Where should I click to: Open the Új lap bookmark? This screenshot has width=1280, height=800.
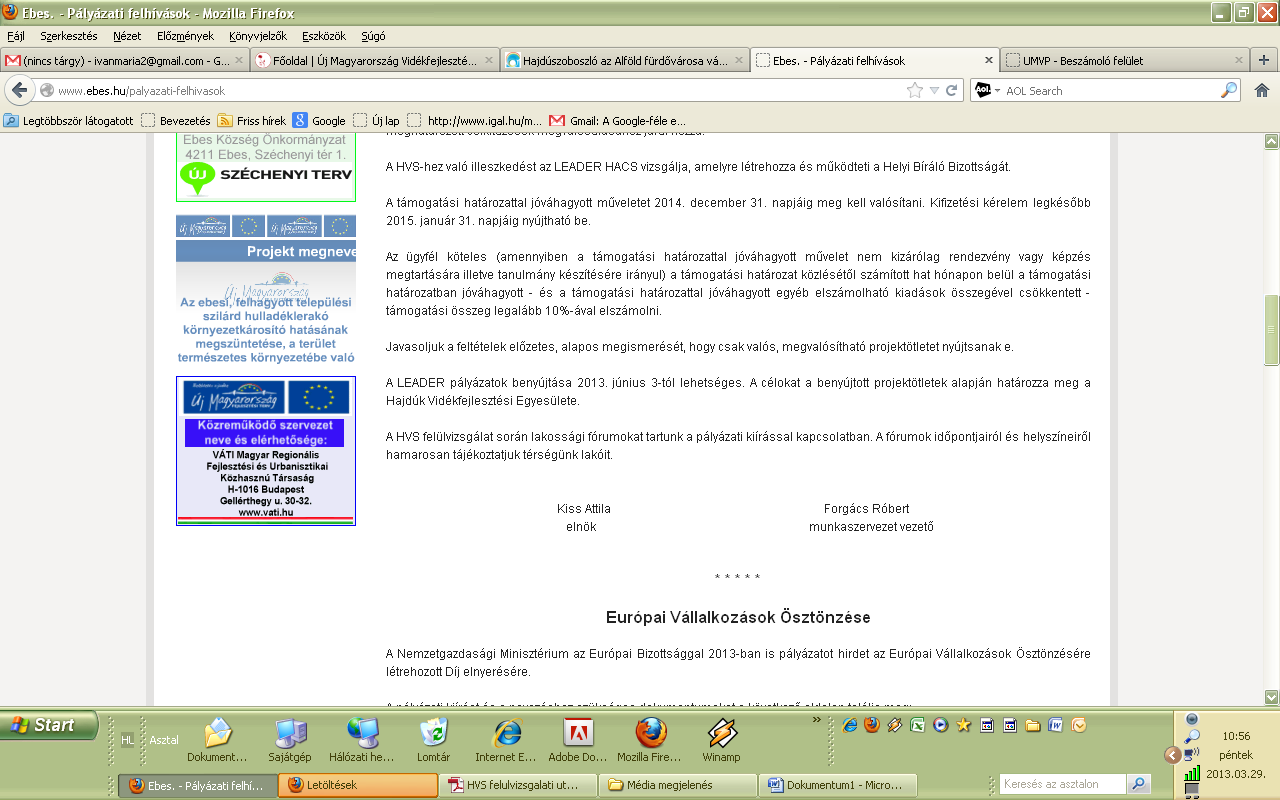[376, 121]
